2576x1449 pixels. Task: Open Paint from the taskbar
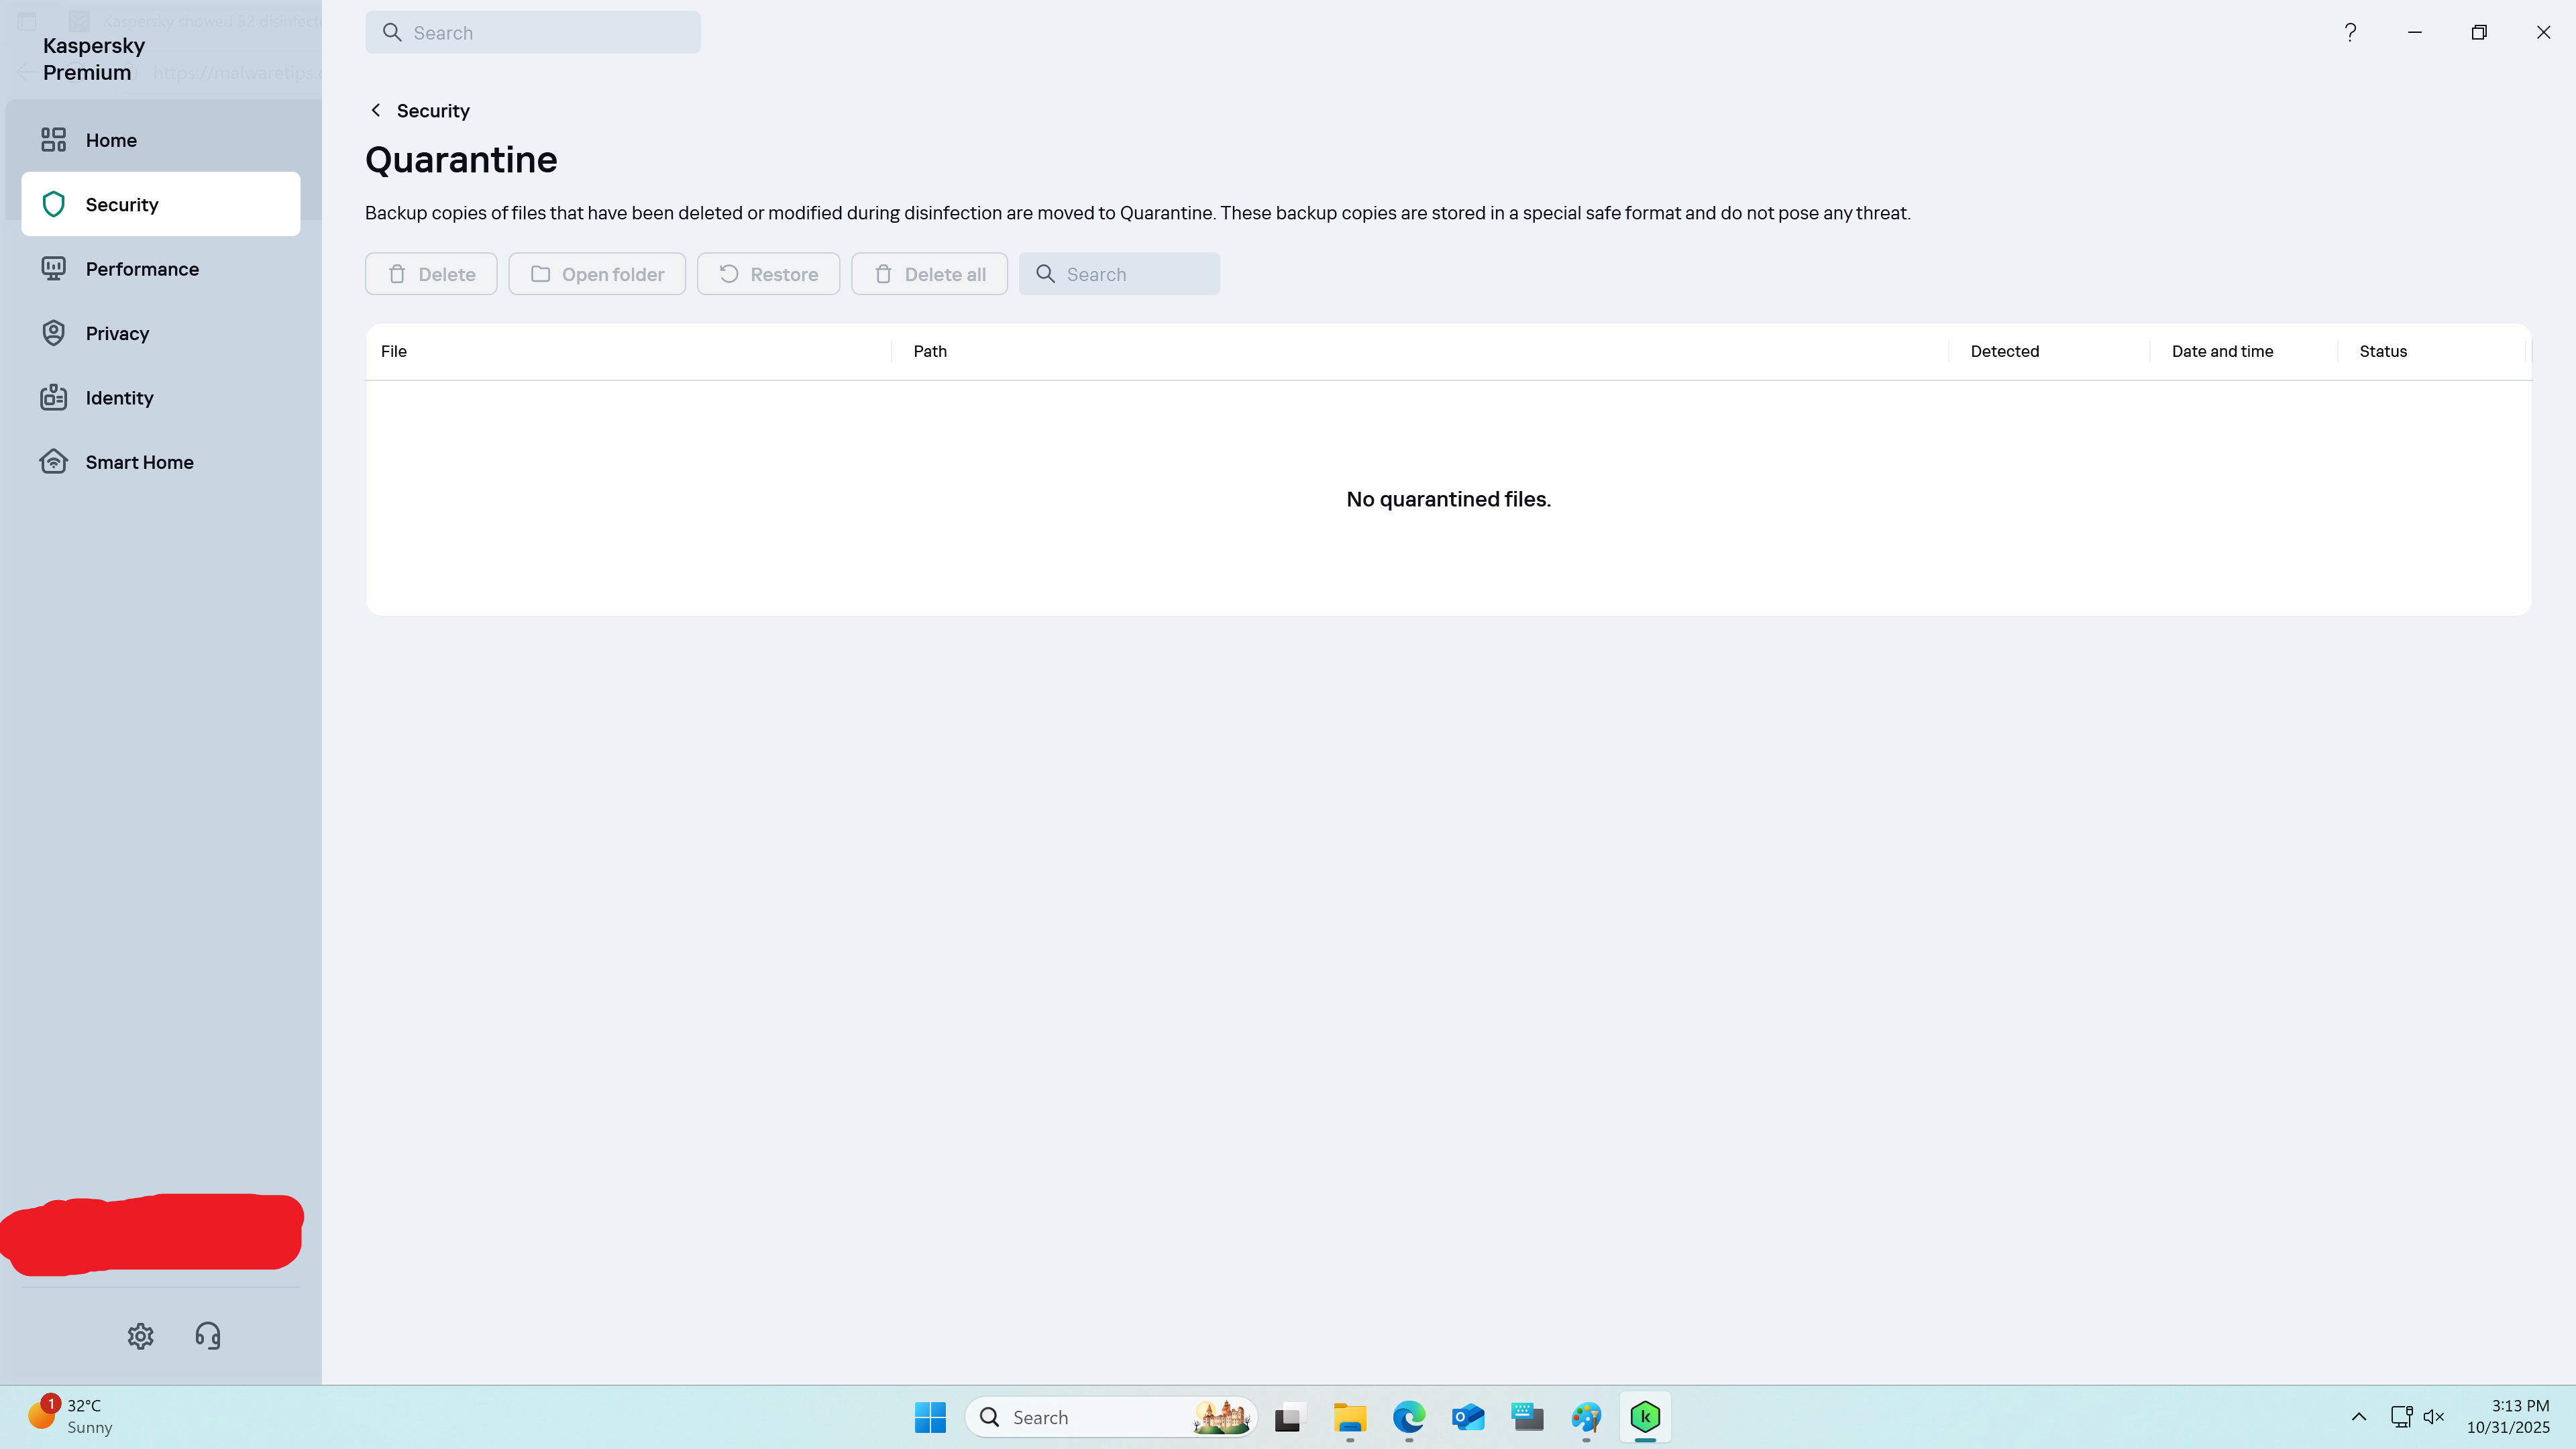click(1586, 1417)
